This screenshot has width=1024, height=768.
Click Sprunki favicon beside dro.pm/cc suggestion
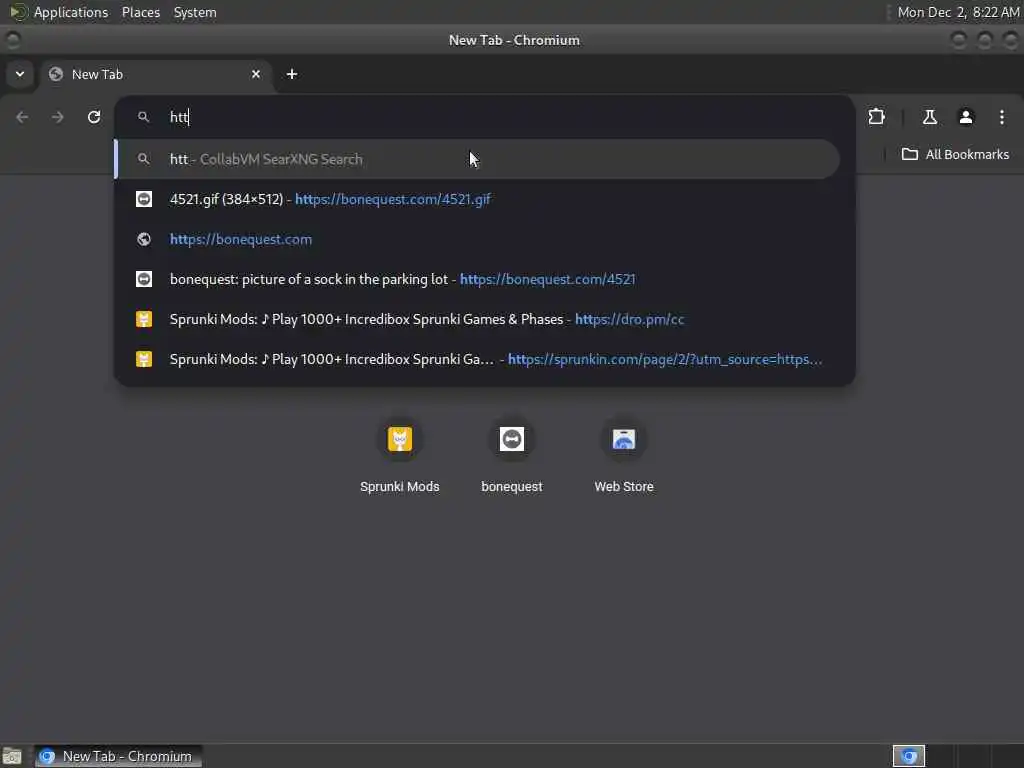pyautogui.click(x=144, y=319)
